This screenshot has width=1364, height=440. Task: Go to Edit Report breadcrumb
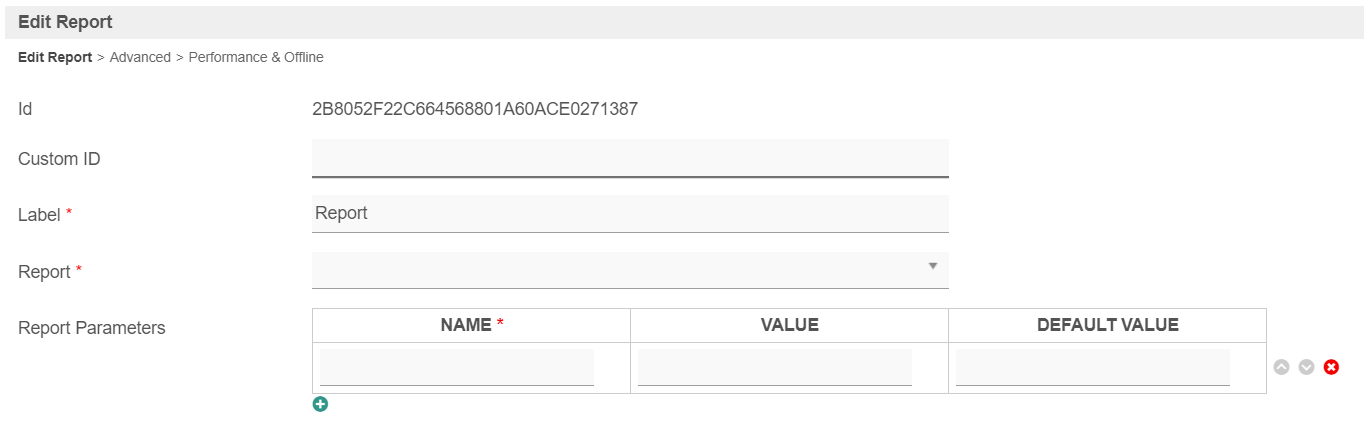pos(55,57)
